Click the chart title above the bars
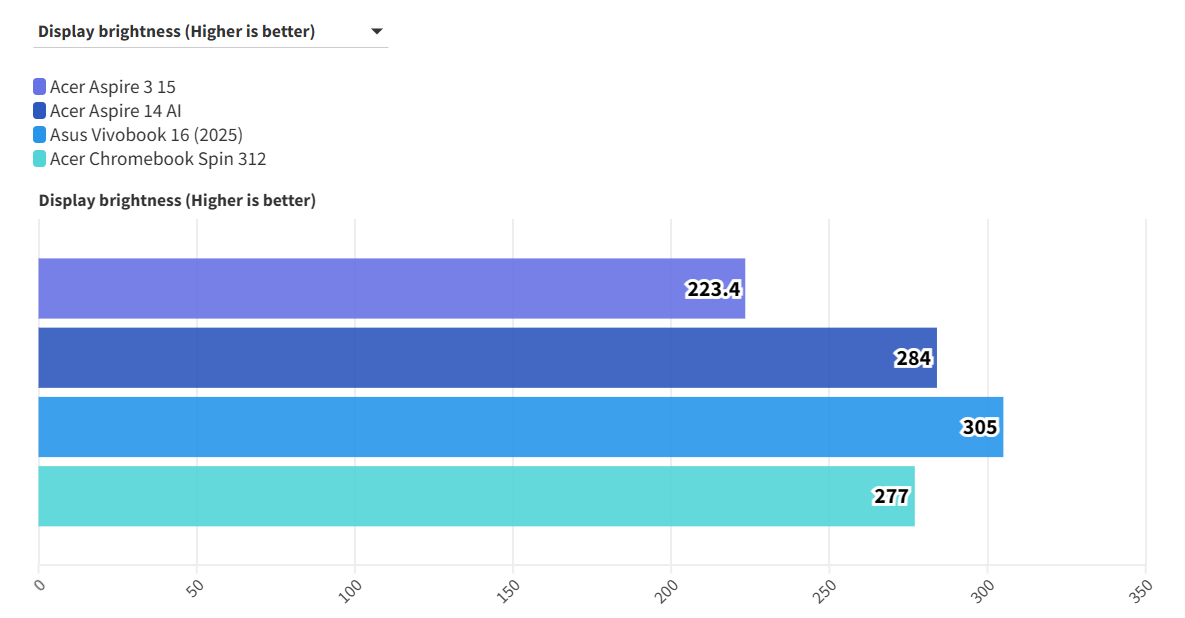 coord(177,201)
